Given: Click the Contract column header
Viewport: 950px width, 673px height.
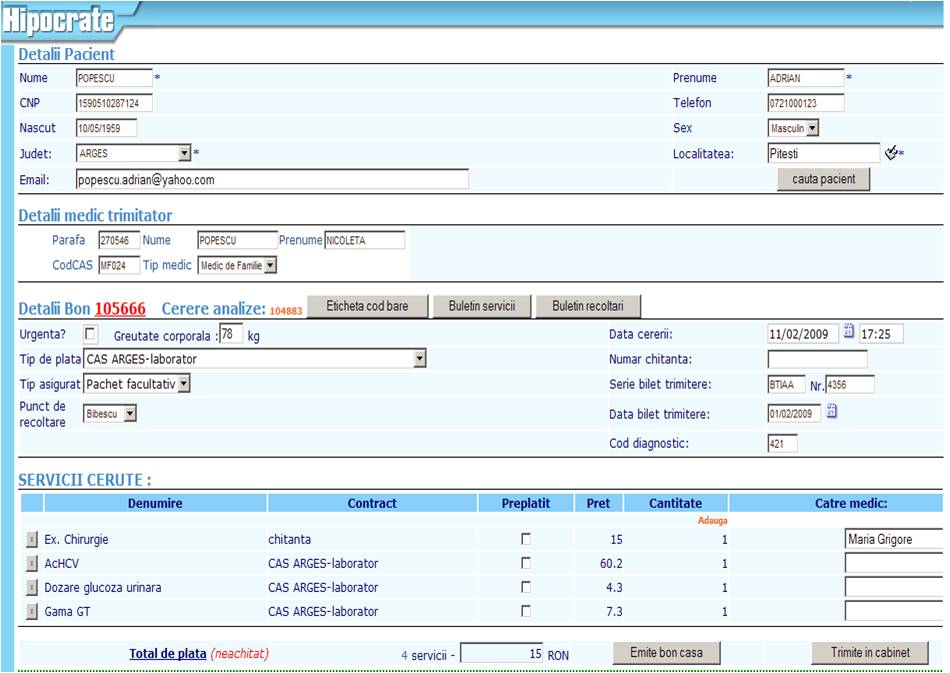Looking at the screenshot, I should [x=372, y=503].
